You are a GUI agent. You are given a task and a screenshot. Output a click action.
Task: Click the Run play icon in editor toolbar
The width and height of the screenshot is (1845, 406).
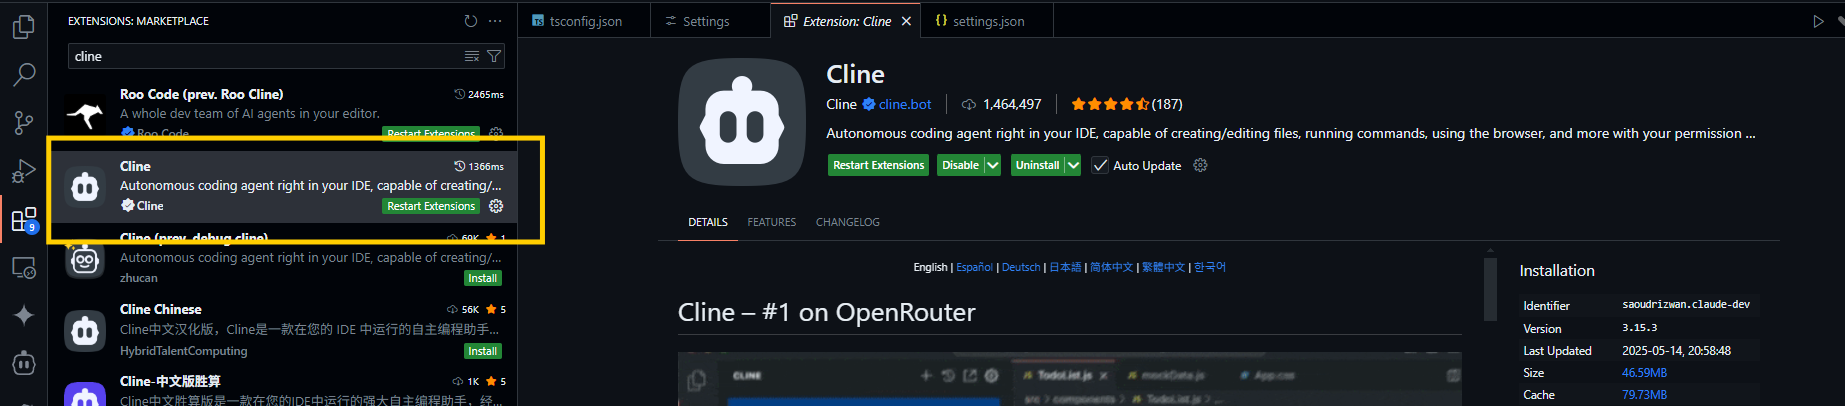(x=1819, y=21)
